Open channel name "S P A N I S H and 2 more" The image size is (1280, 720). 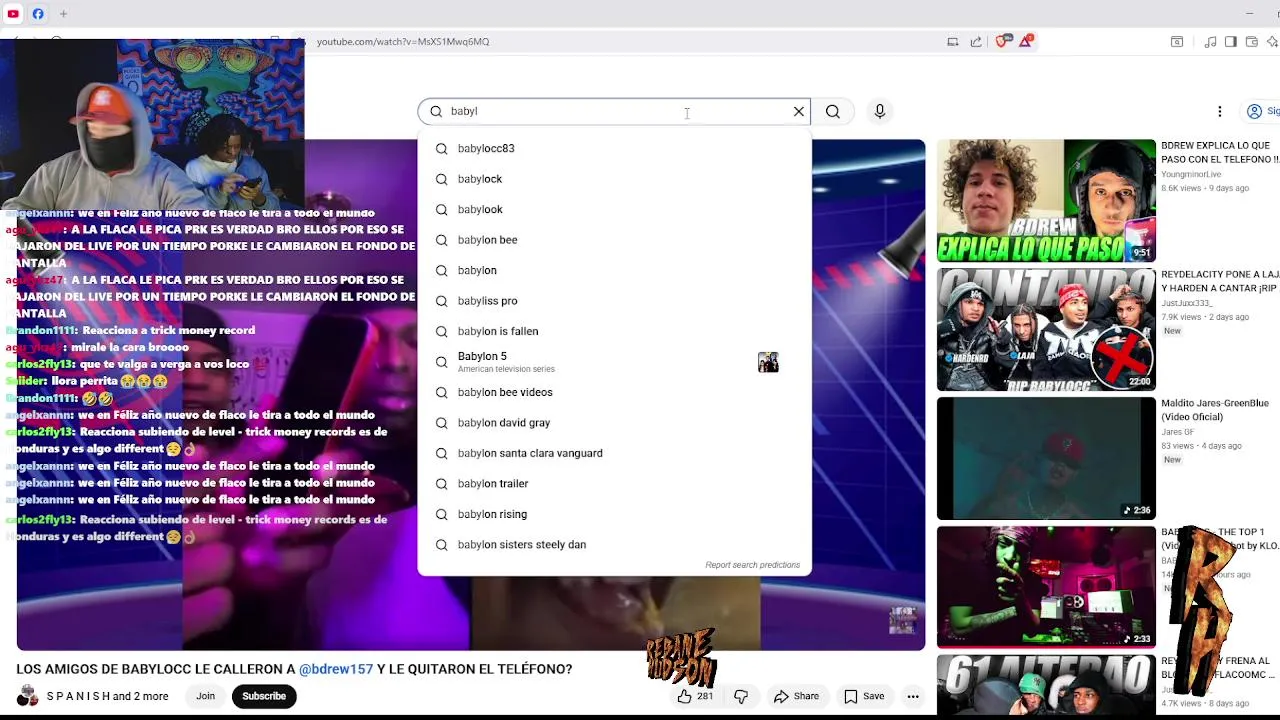tap(107, 696)
